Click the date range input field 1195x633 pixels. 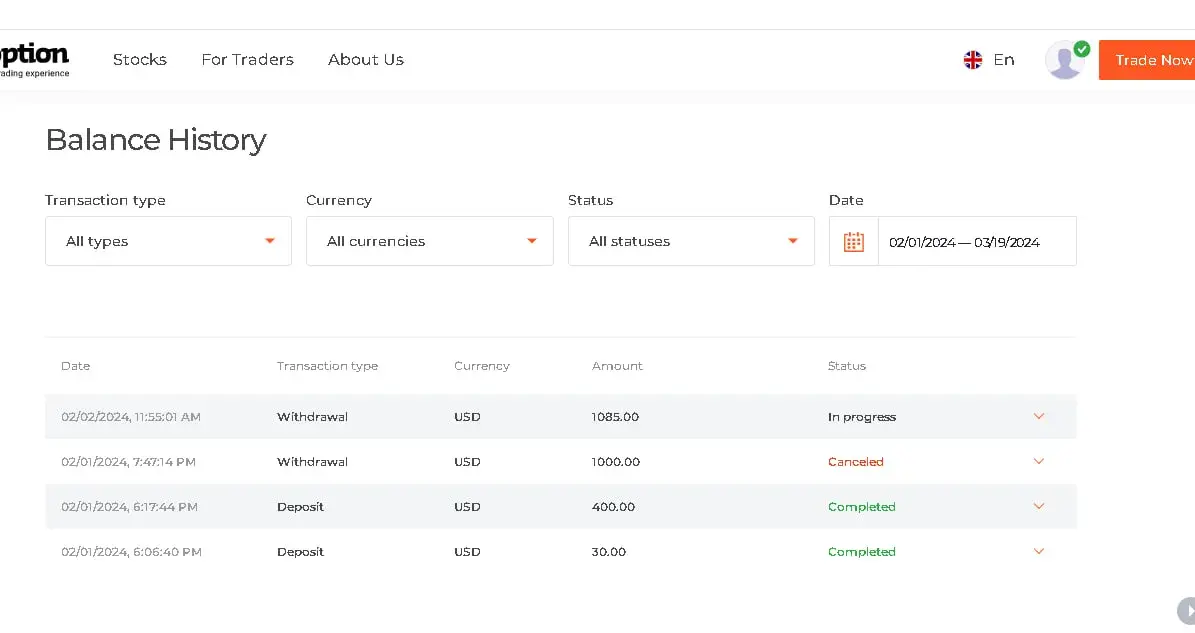pyautogui.click(x=976, y=241)
